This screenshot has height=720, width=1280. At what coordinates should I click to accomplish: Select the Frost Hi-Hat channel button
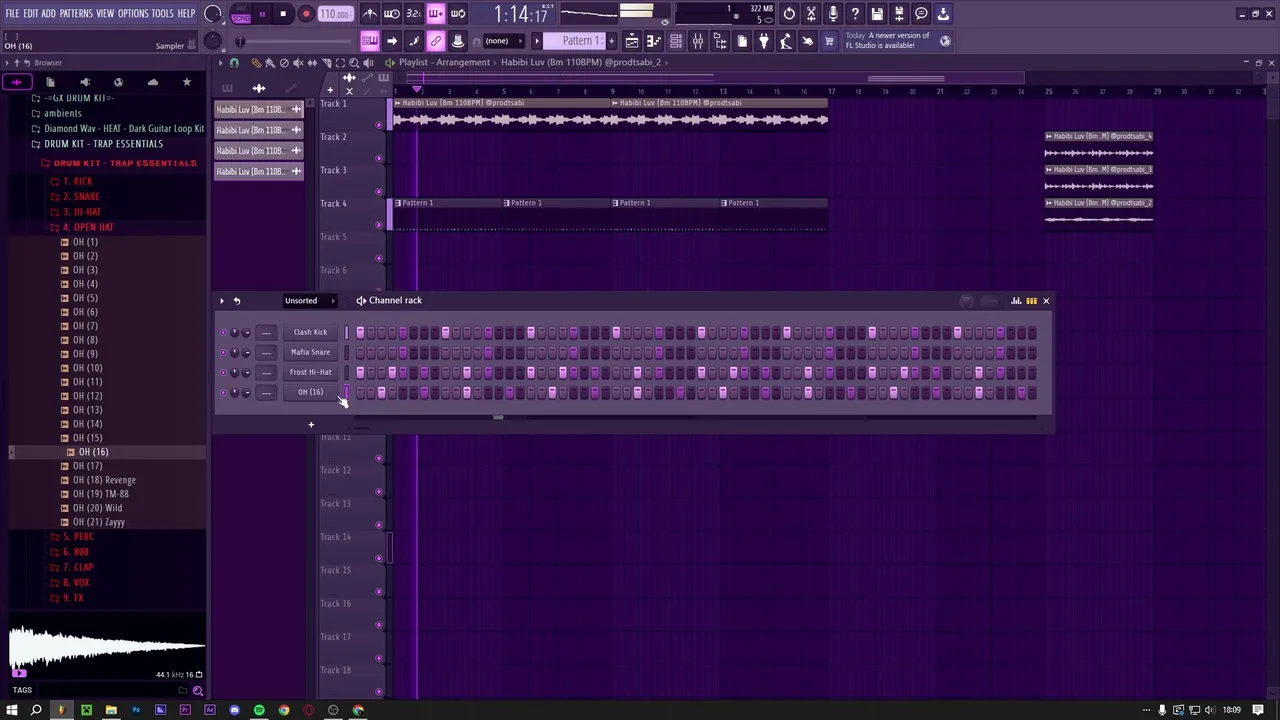click(x=310, y=372)
